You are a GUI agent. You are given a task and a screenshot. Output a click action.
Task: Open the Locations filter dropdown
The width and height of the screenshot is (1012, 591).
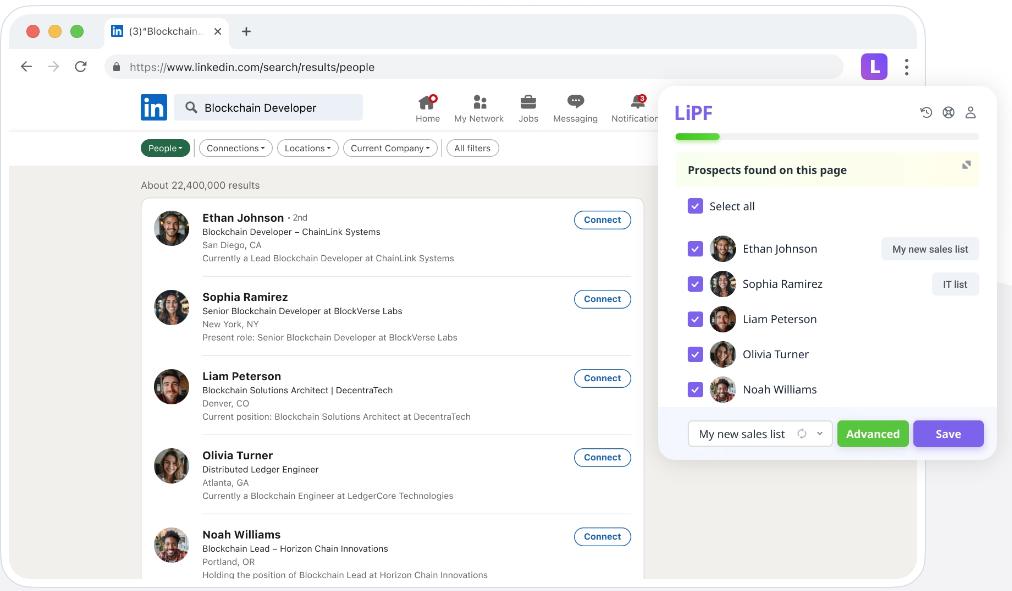(x=308, y=148)
